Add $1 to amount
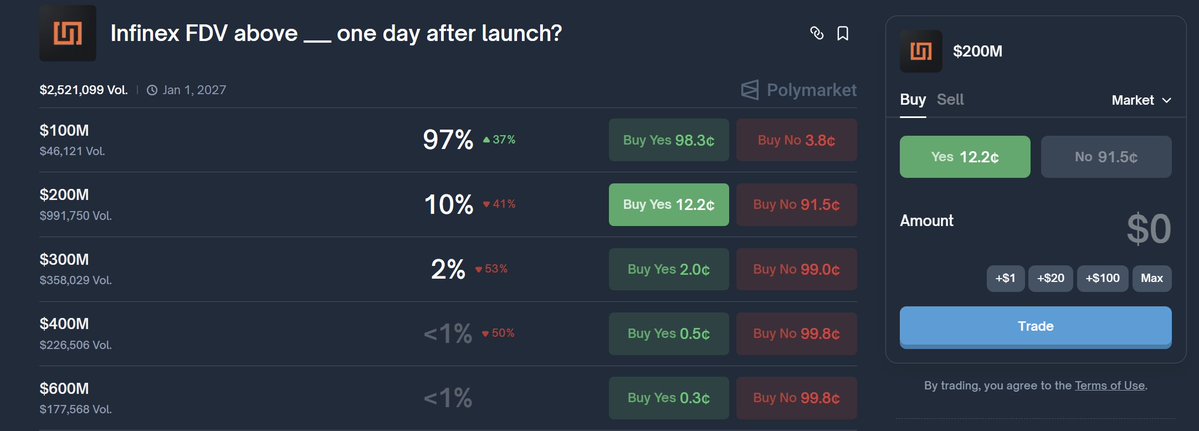The width and height of the screenshot is (1199, 431). click(1005, 278)
